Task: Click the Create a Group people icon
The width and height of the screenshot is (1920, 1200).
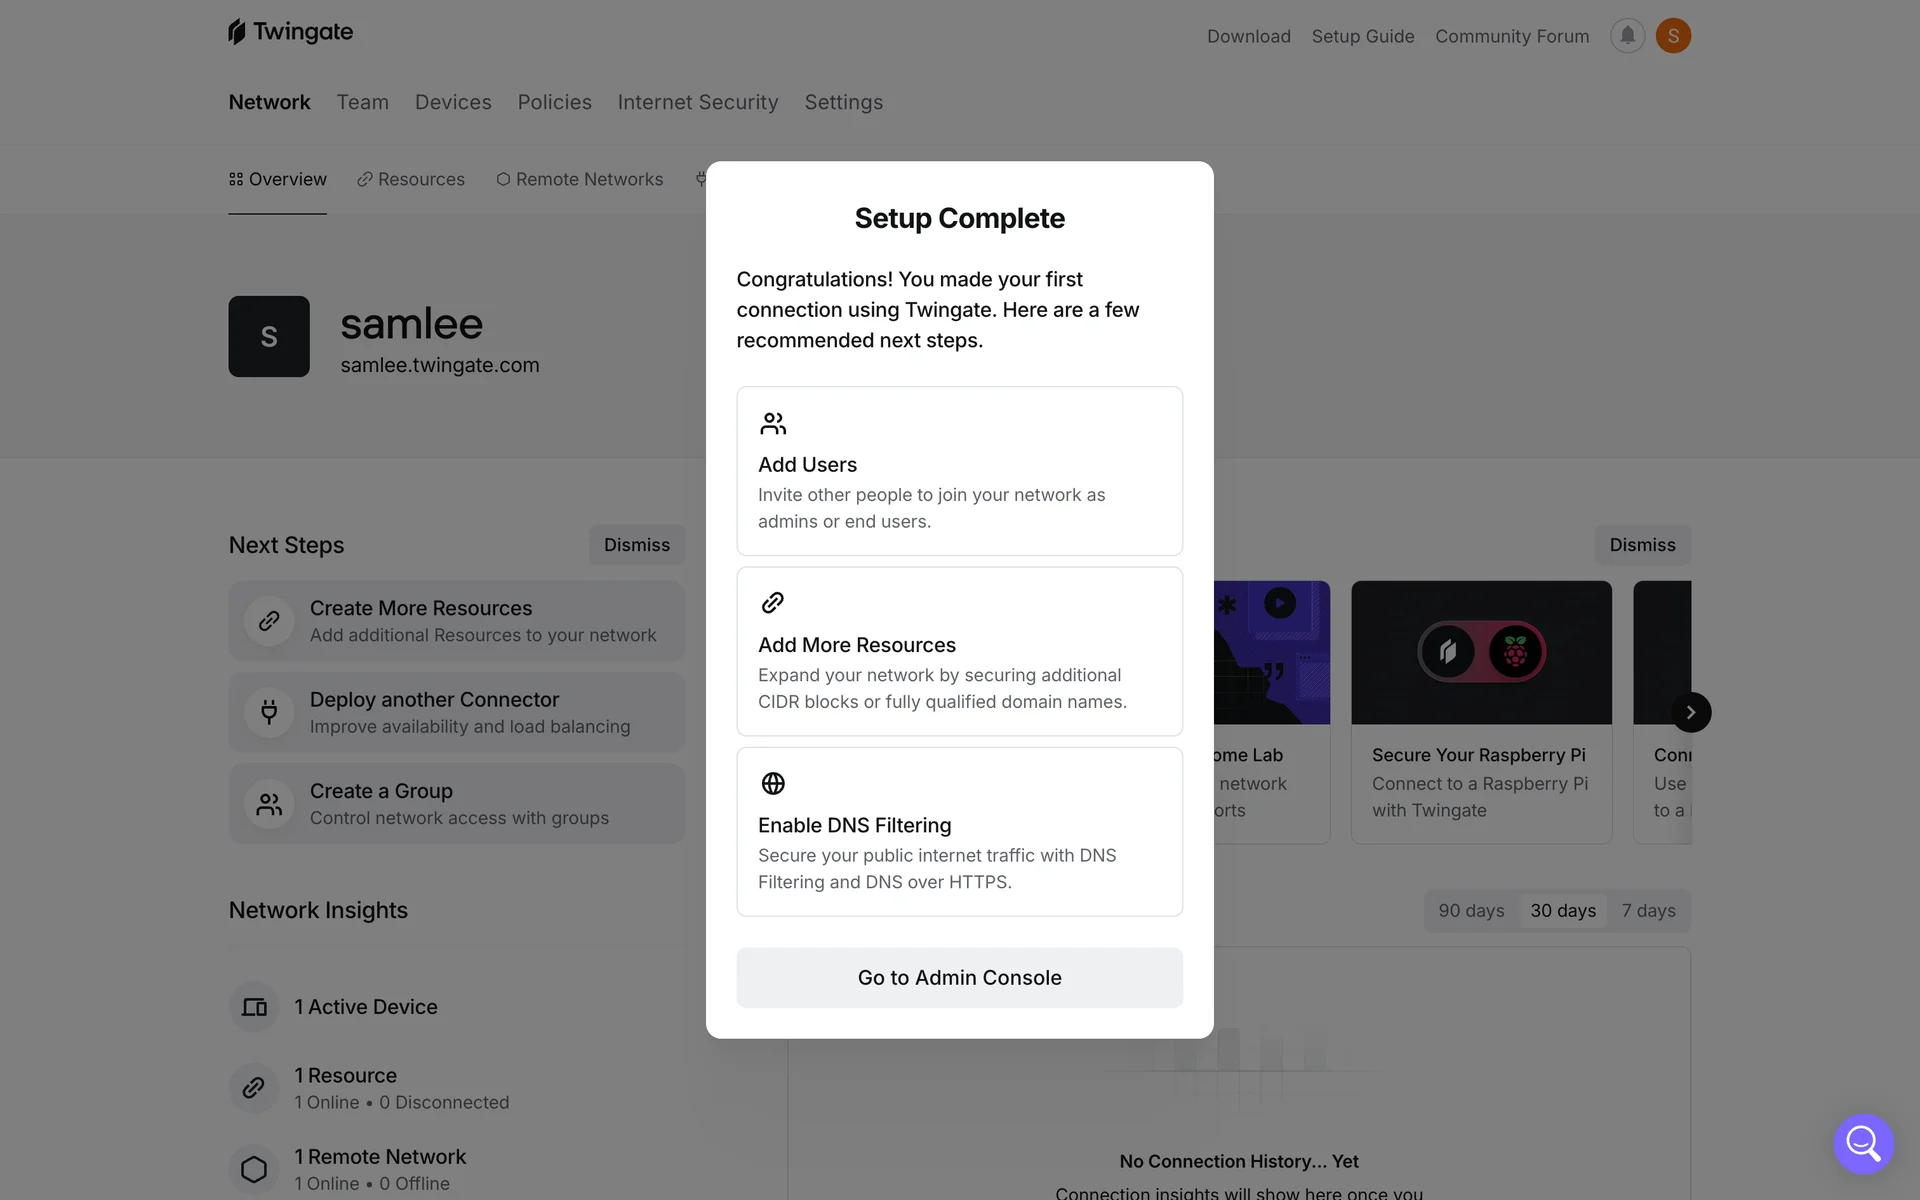Action: click(269, 804)
